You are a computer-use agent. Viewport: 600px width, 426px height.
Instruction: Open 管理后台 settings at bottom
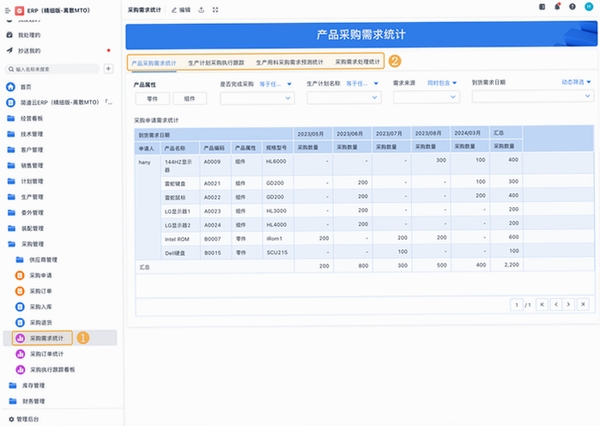click(x=24, y=419)
